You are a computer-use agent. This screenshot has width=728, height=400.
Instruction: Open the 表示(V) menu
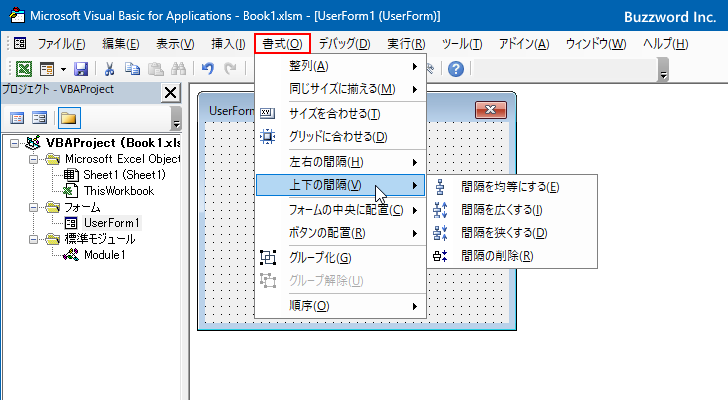(x=175, y=44)
